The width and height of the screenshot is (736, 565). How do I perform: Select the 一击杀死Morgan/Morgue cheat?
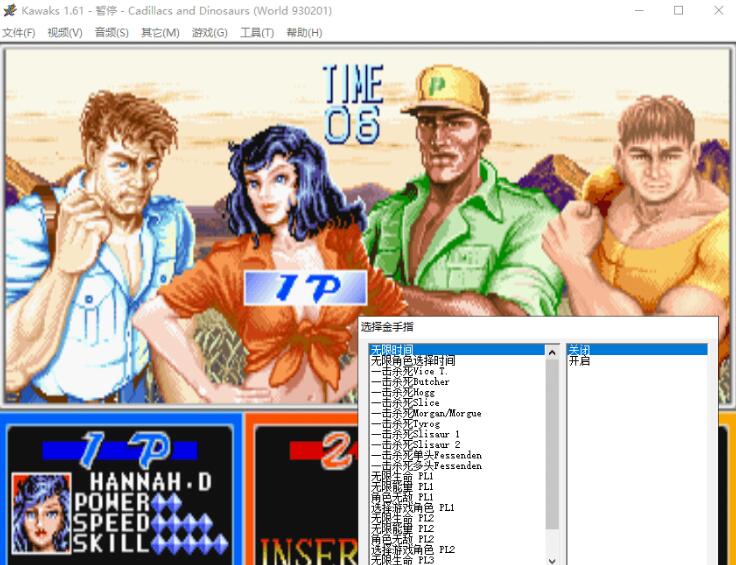click(457, 413)
